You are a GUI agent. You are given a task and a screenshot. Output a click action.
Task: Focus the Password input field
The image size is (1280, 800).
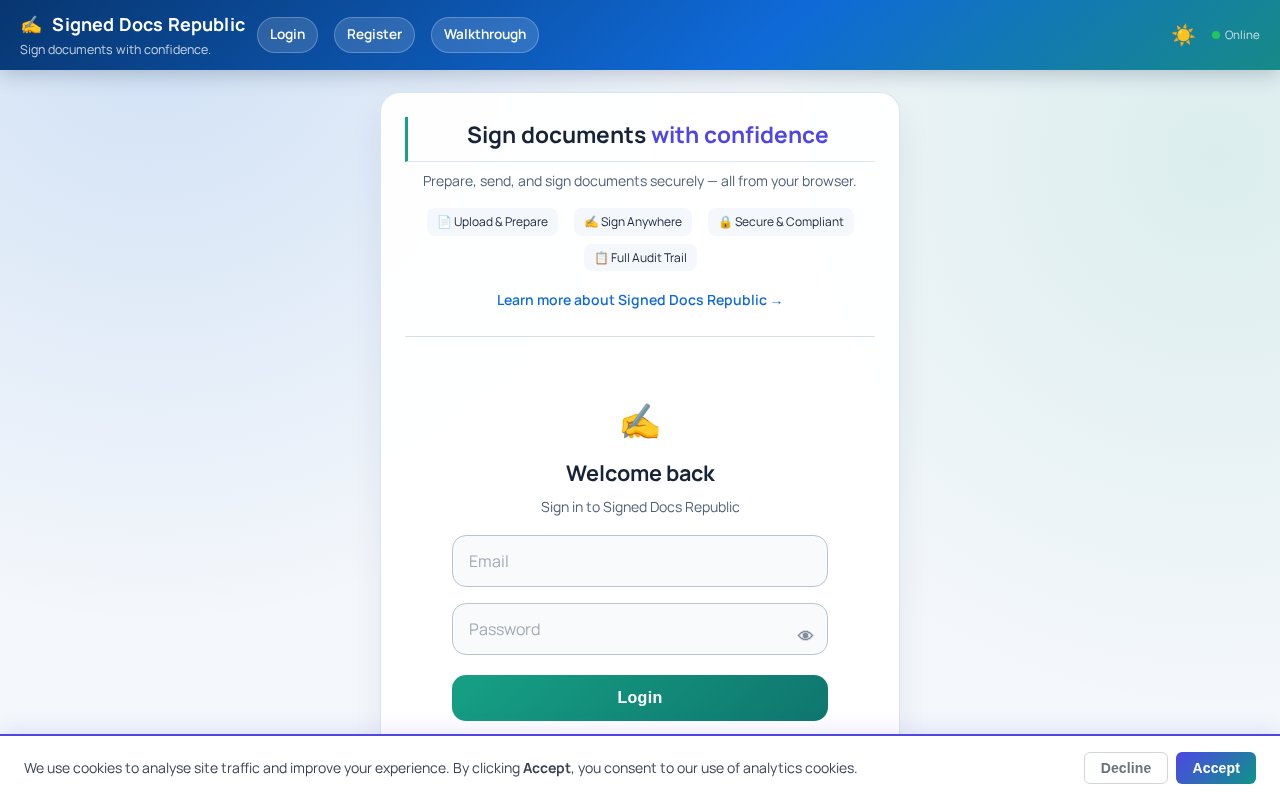620,629
